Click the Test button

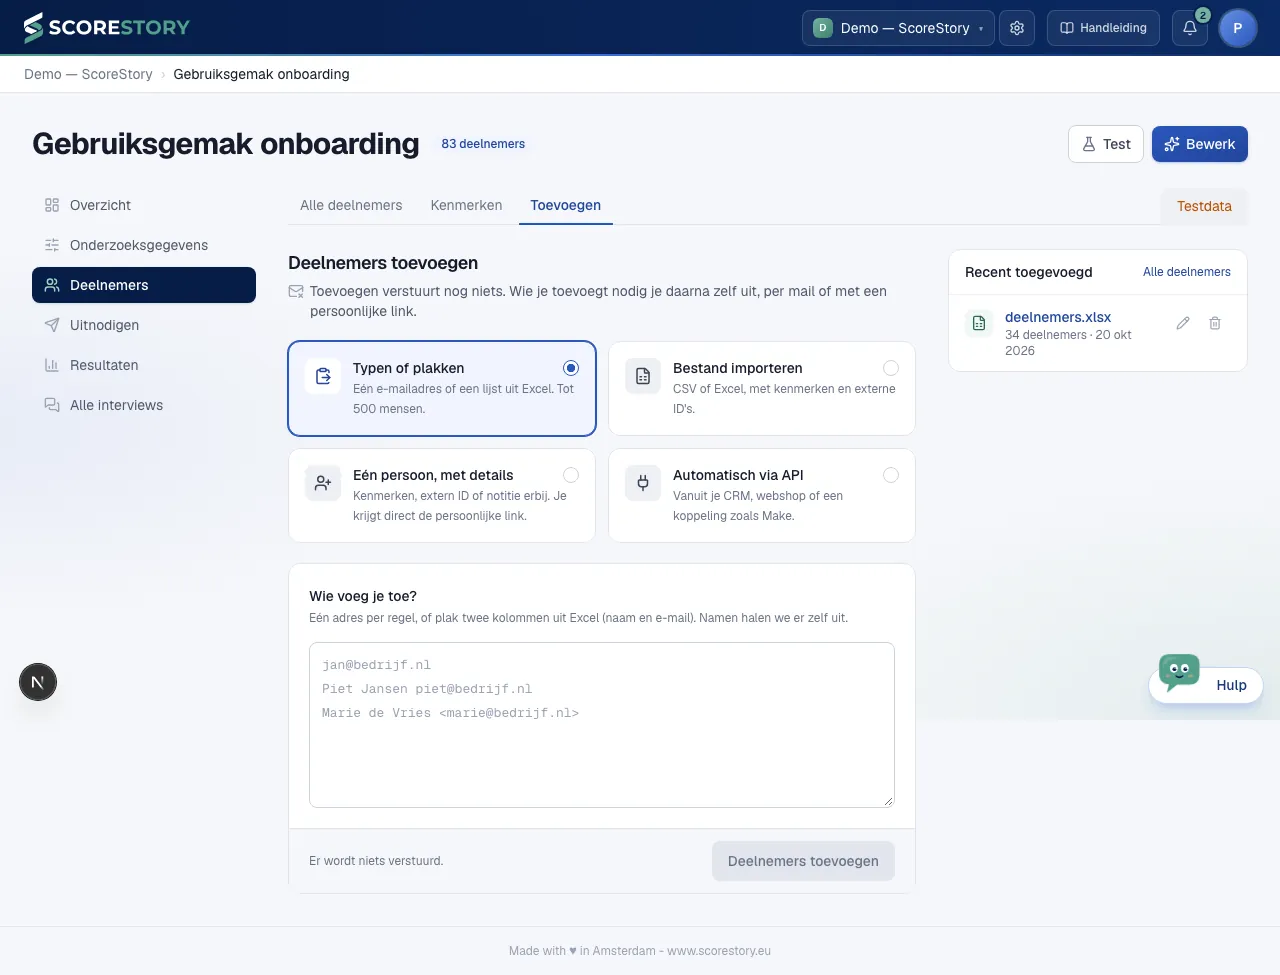tap(1106, 144)
